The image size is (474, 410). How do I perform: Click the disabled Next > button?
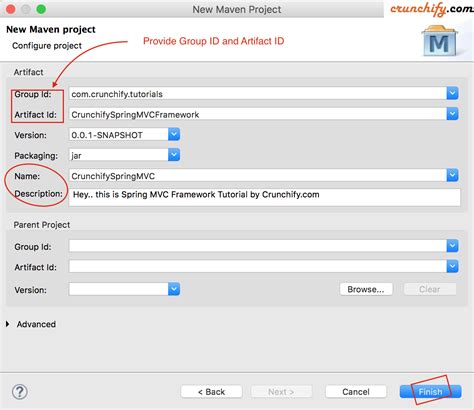tap(281, 392)
